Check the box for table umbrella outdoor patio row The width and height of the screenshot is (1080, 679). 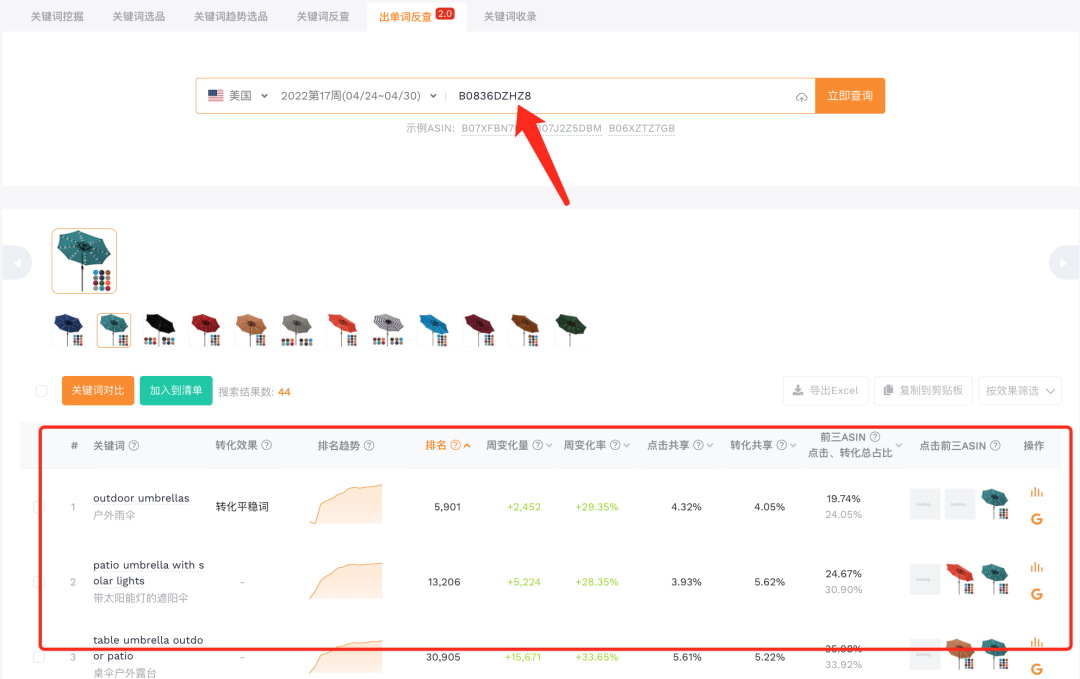click(x=40, y=657)
